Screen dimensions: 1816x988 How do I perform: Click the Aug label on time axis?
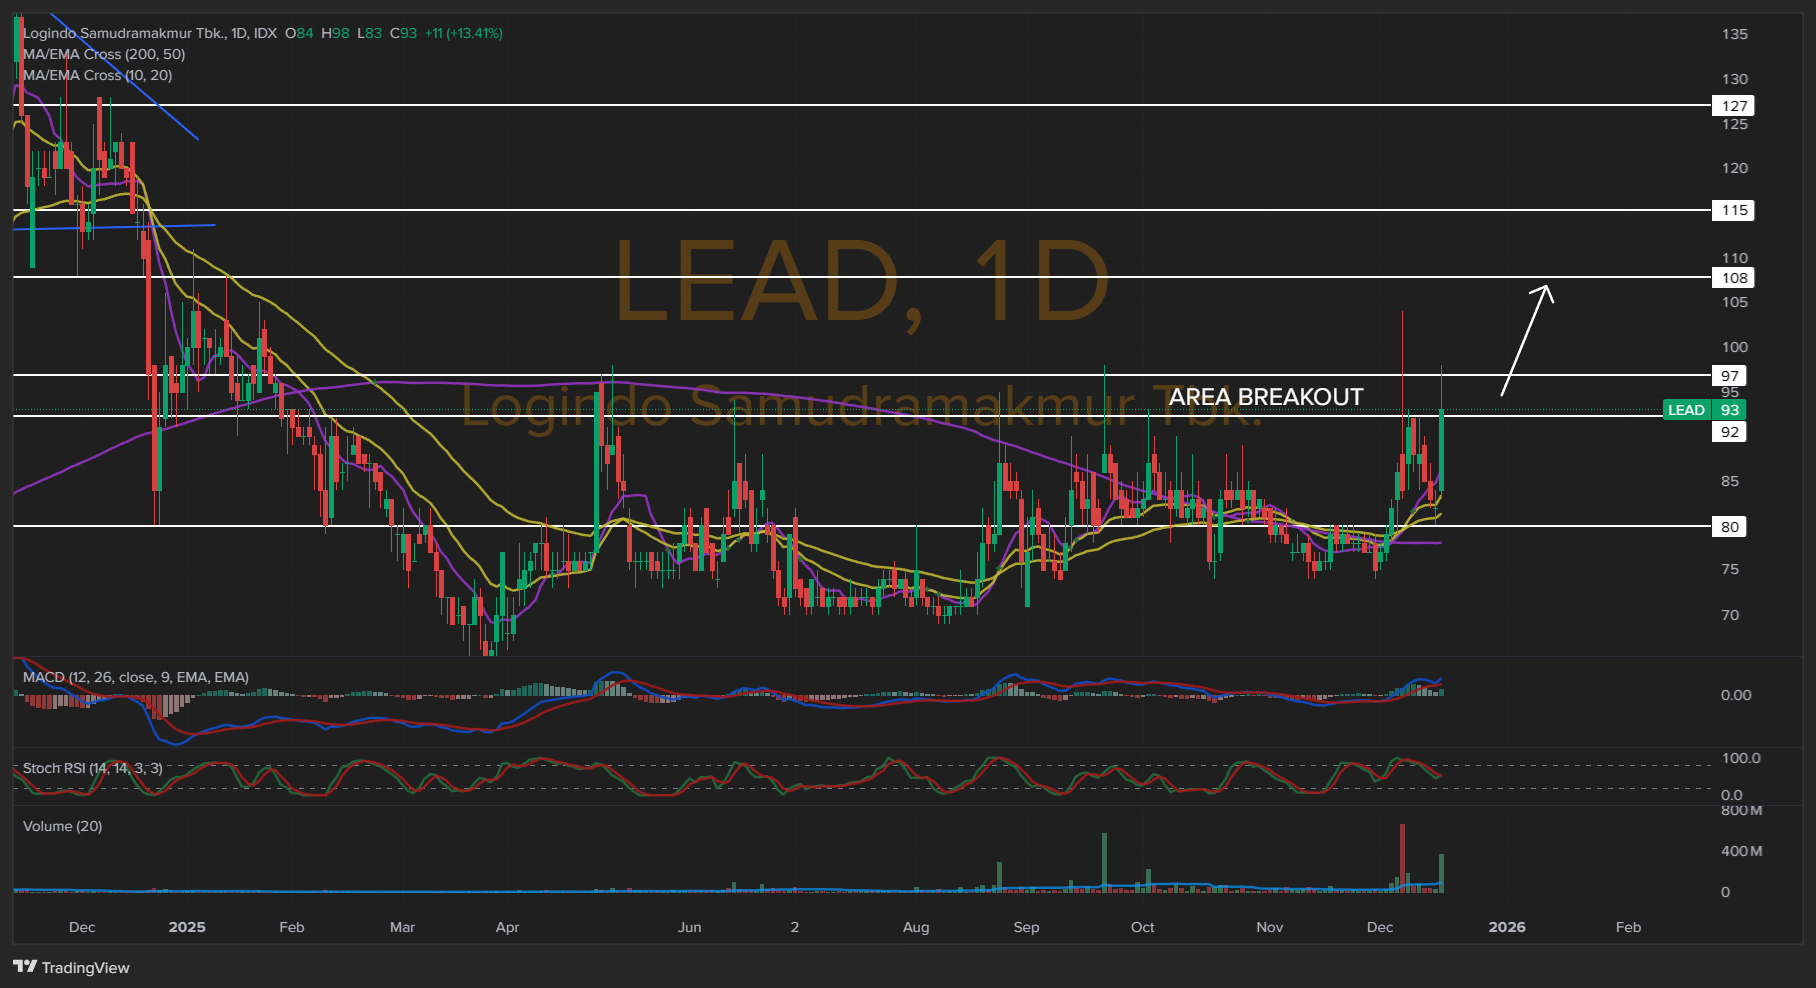coord(915,927)
